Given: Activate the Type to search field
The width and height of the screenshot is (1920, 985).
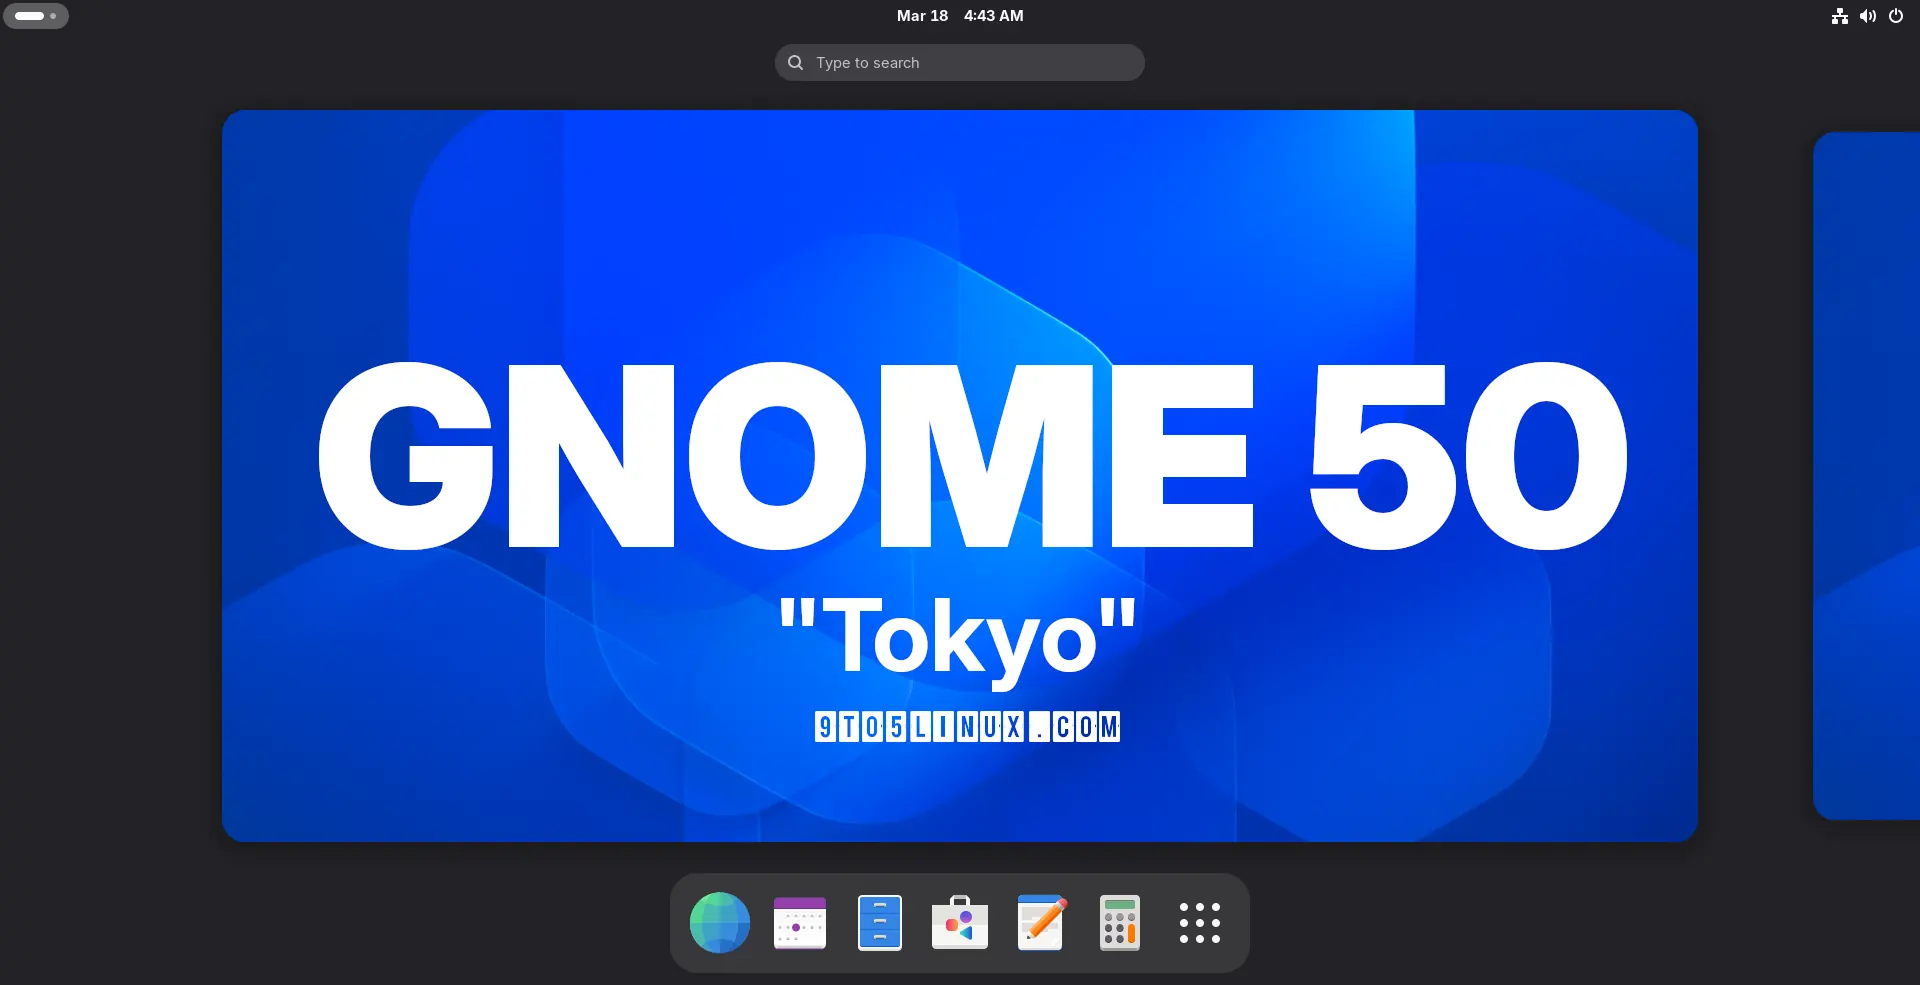Looking at the screenshot, I should click(959, 62).
